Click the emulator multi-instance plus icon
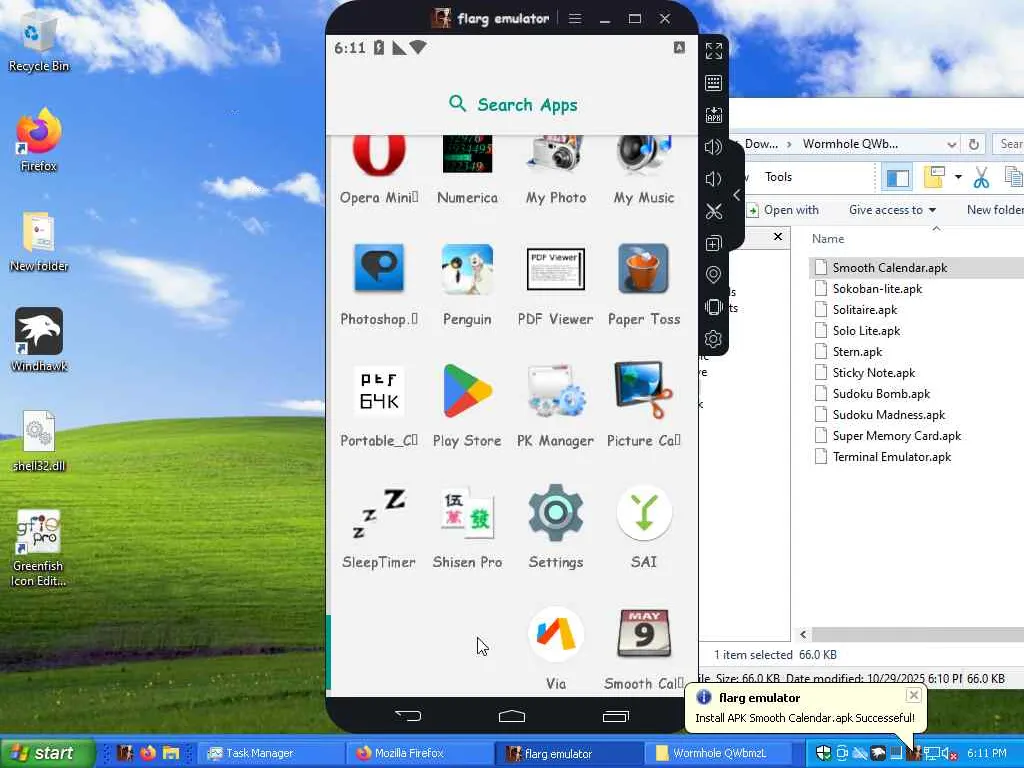The height and width of the screenshot is (768, 1024). pos(714,244)
